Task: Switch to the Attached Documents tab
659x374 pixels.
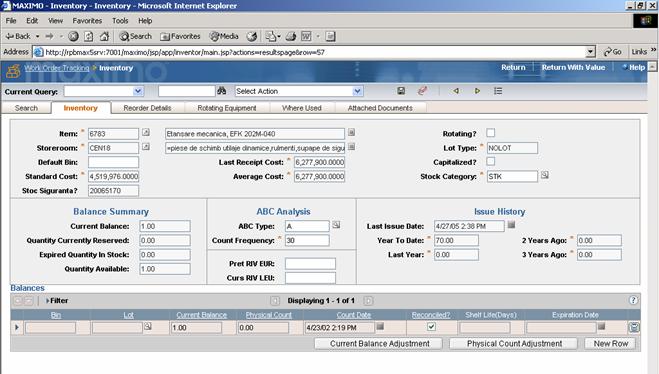Action: tap(380, 108)
